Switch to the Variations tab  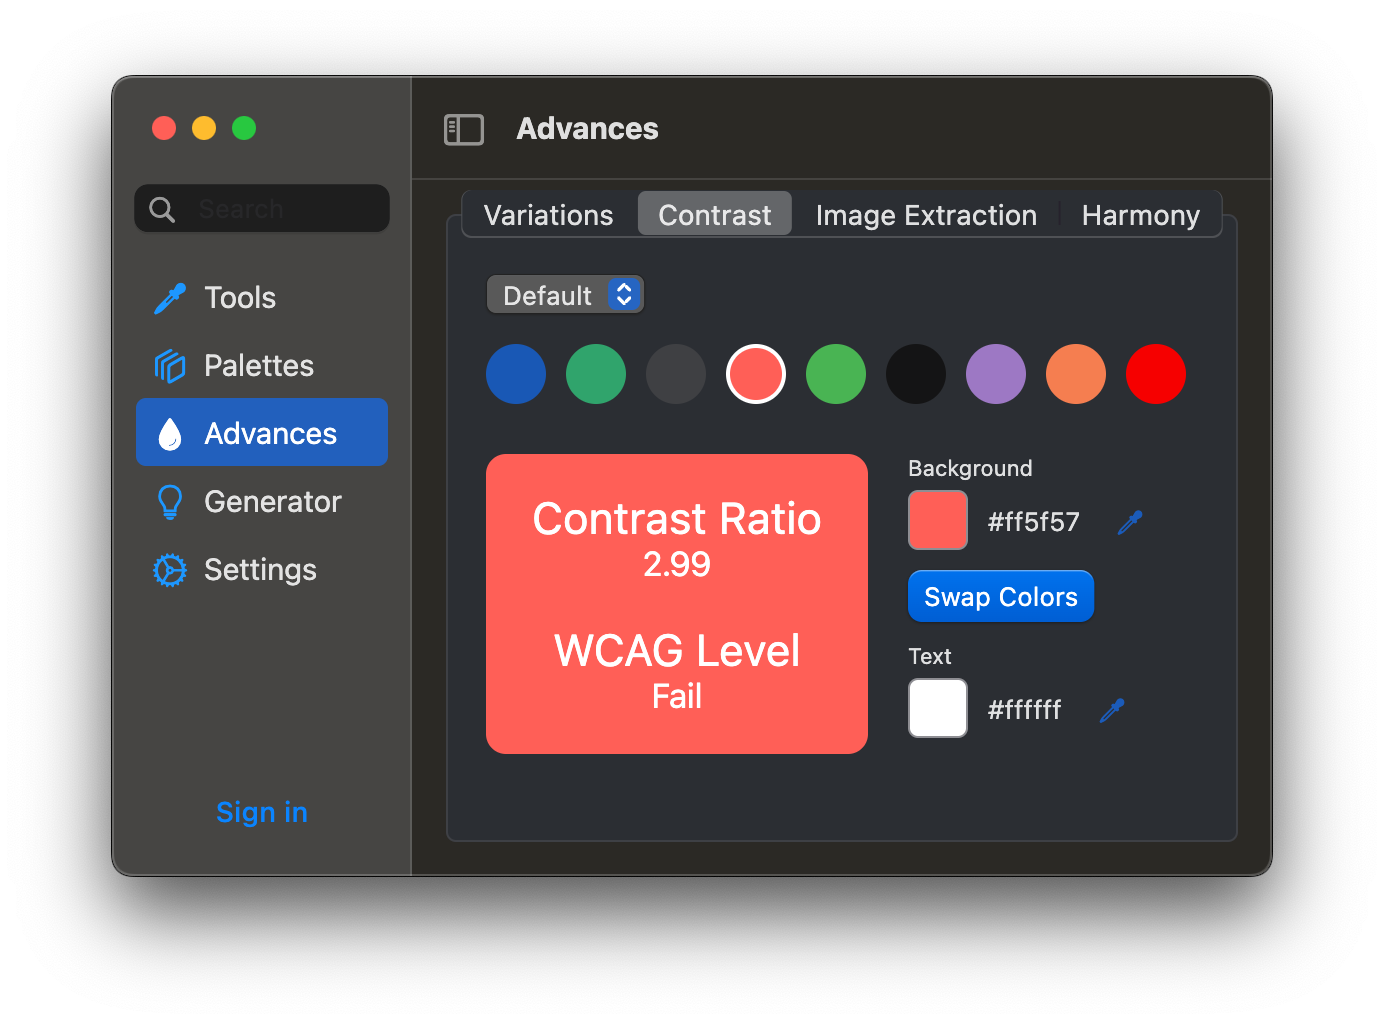548,215
